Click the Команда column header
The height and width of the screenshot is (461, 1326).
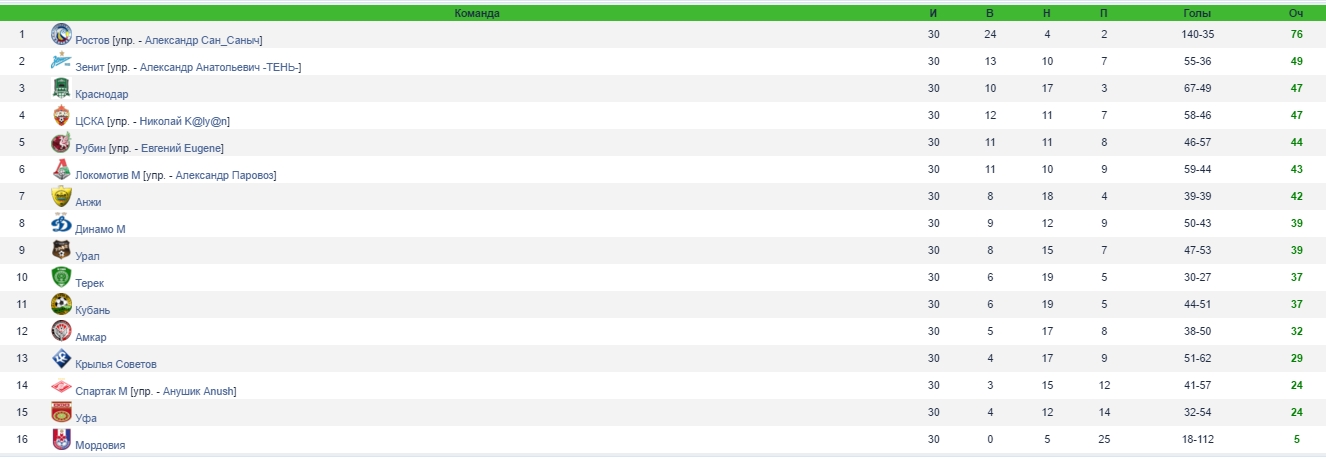coord(477,13)
